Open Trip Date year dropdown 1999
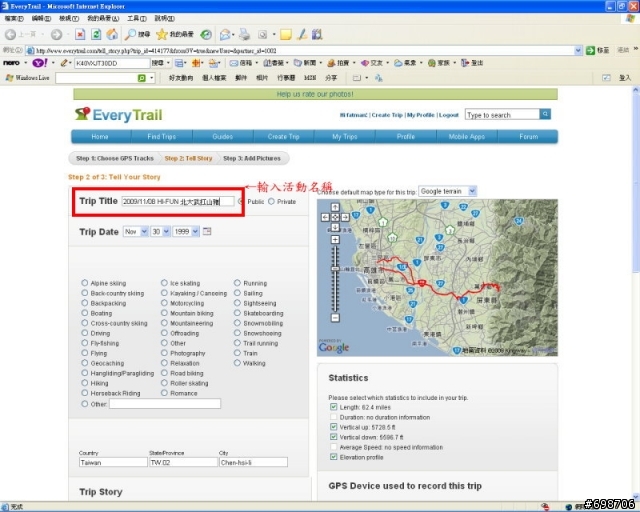 coord(186,232)
